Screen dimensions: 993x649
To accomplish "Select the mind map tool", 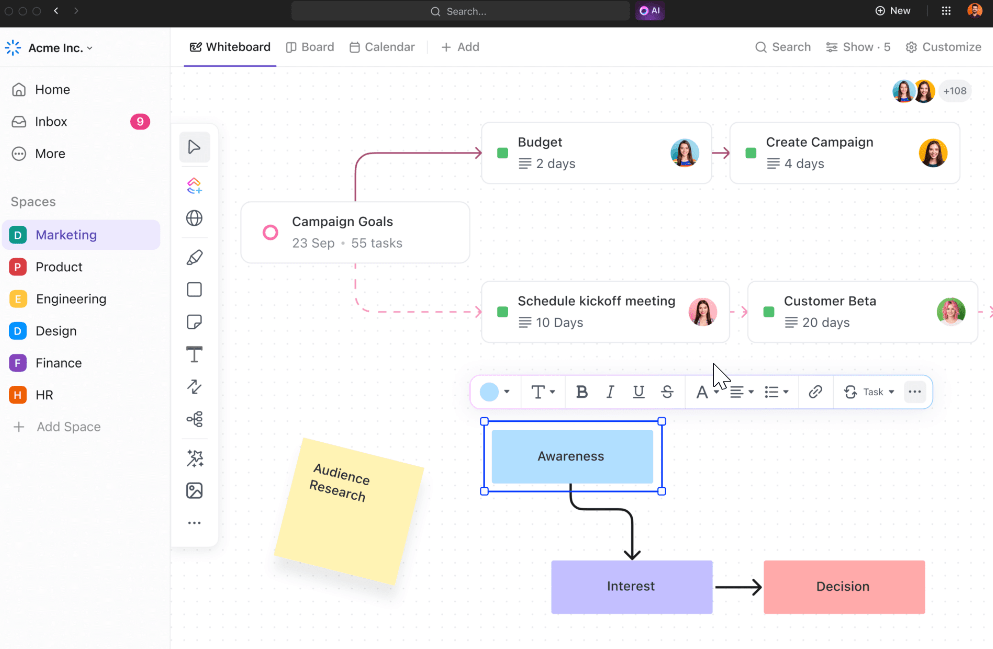I will click(x=194, y=419).
